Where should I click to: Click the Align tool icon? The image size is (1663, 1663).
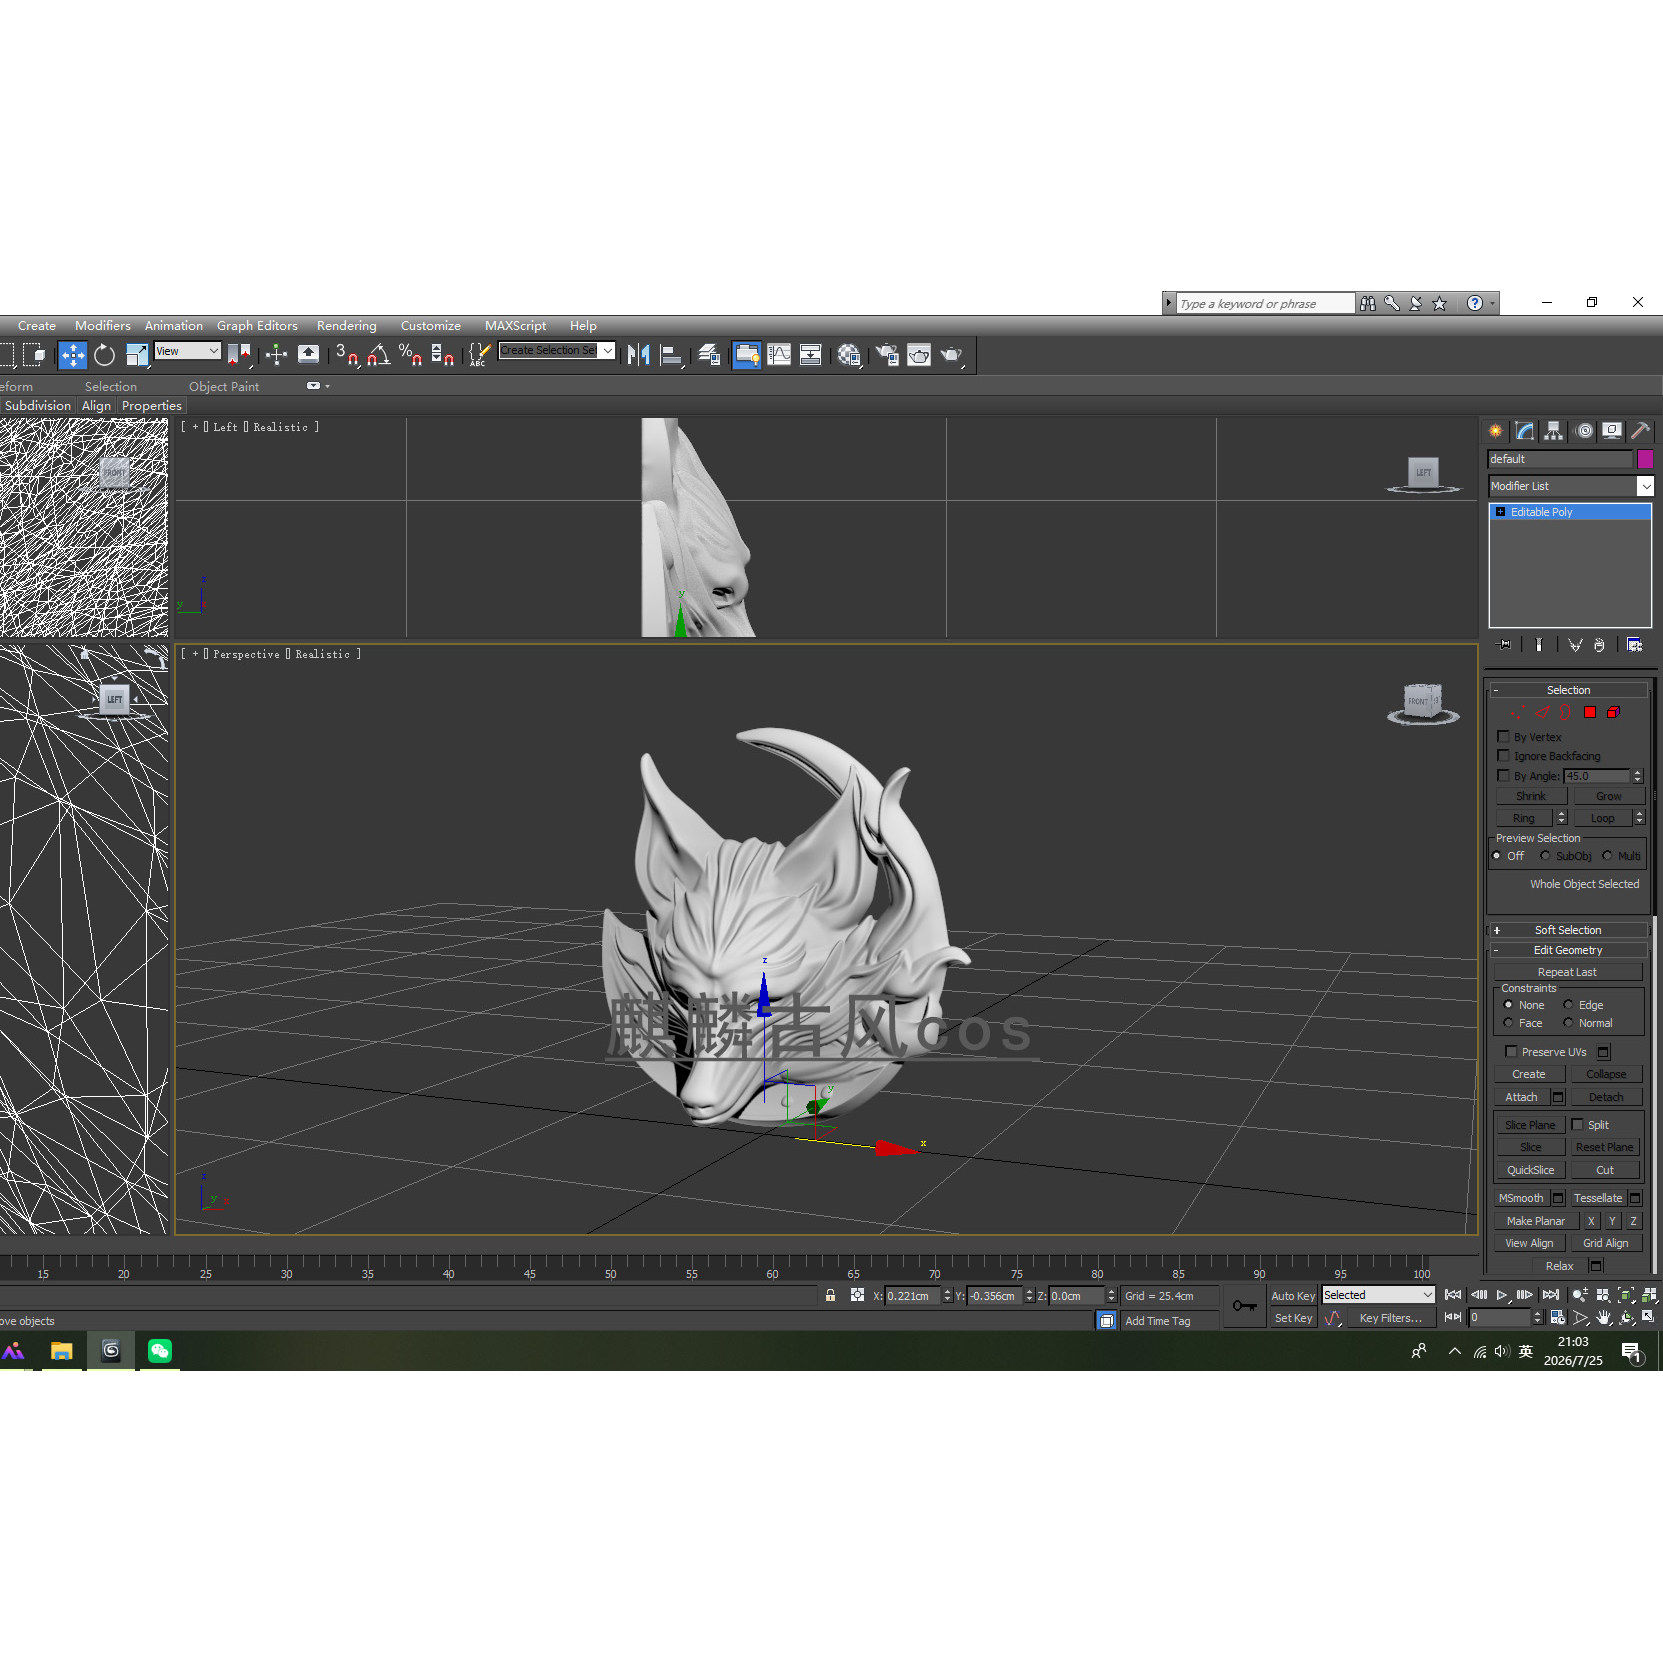(x=671, y=355)
